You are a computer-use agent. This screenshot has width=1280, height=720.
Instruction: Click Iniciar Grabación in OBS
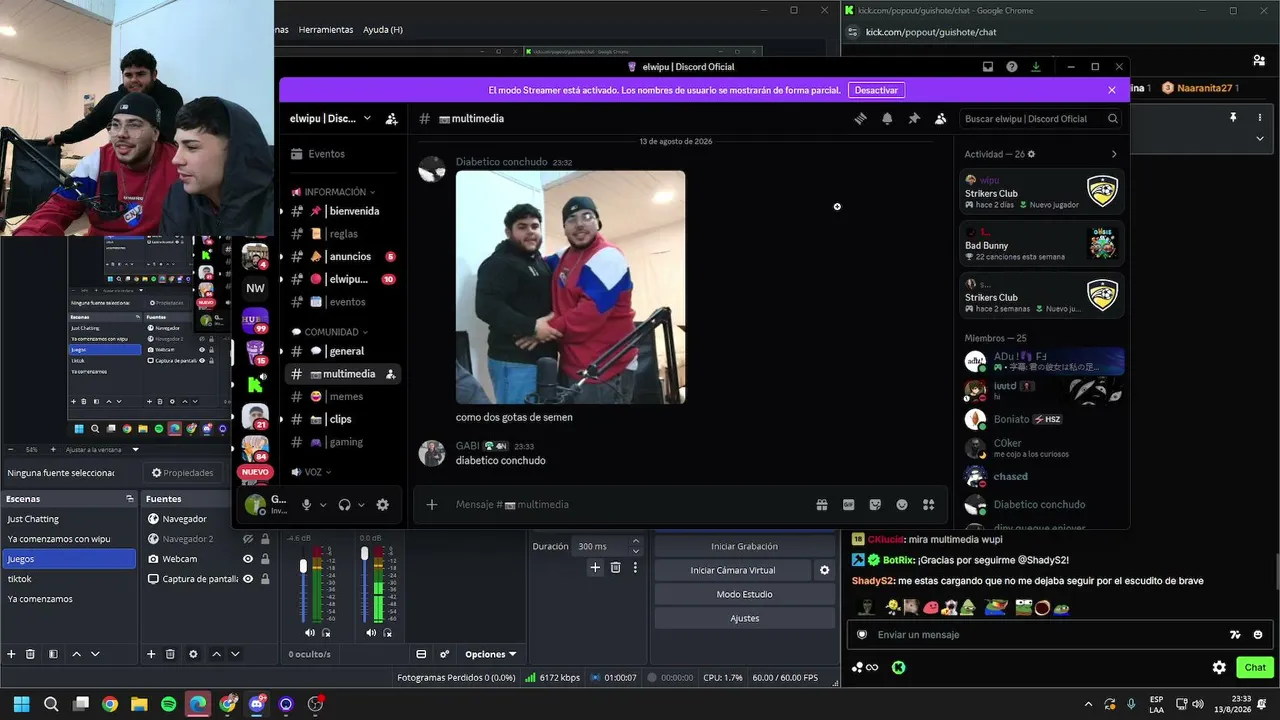(x=744, y=546)
